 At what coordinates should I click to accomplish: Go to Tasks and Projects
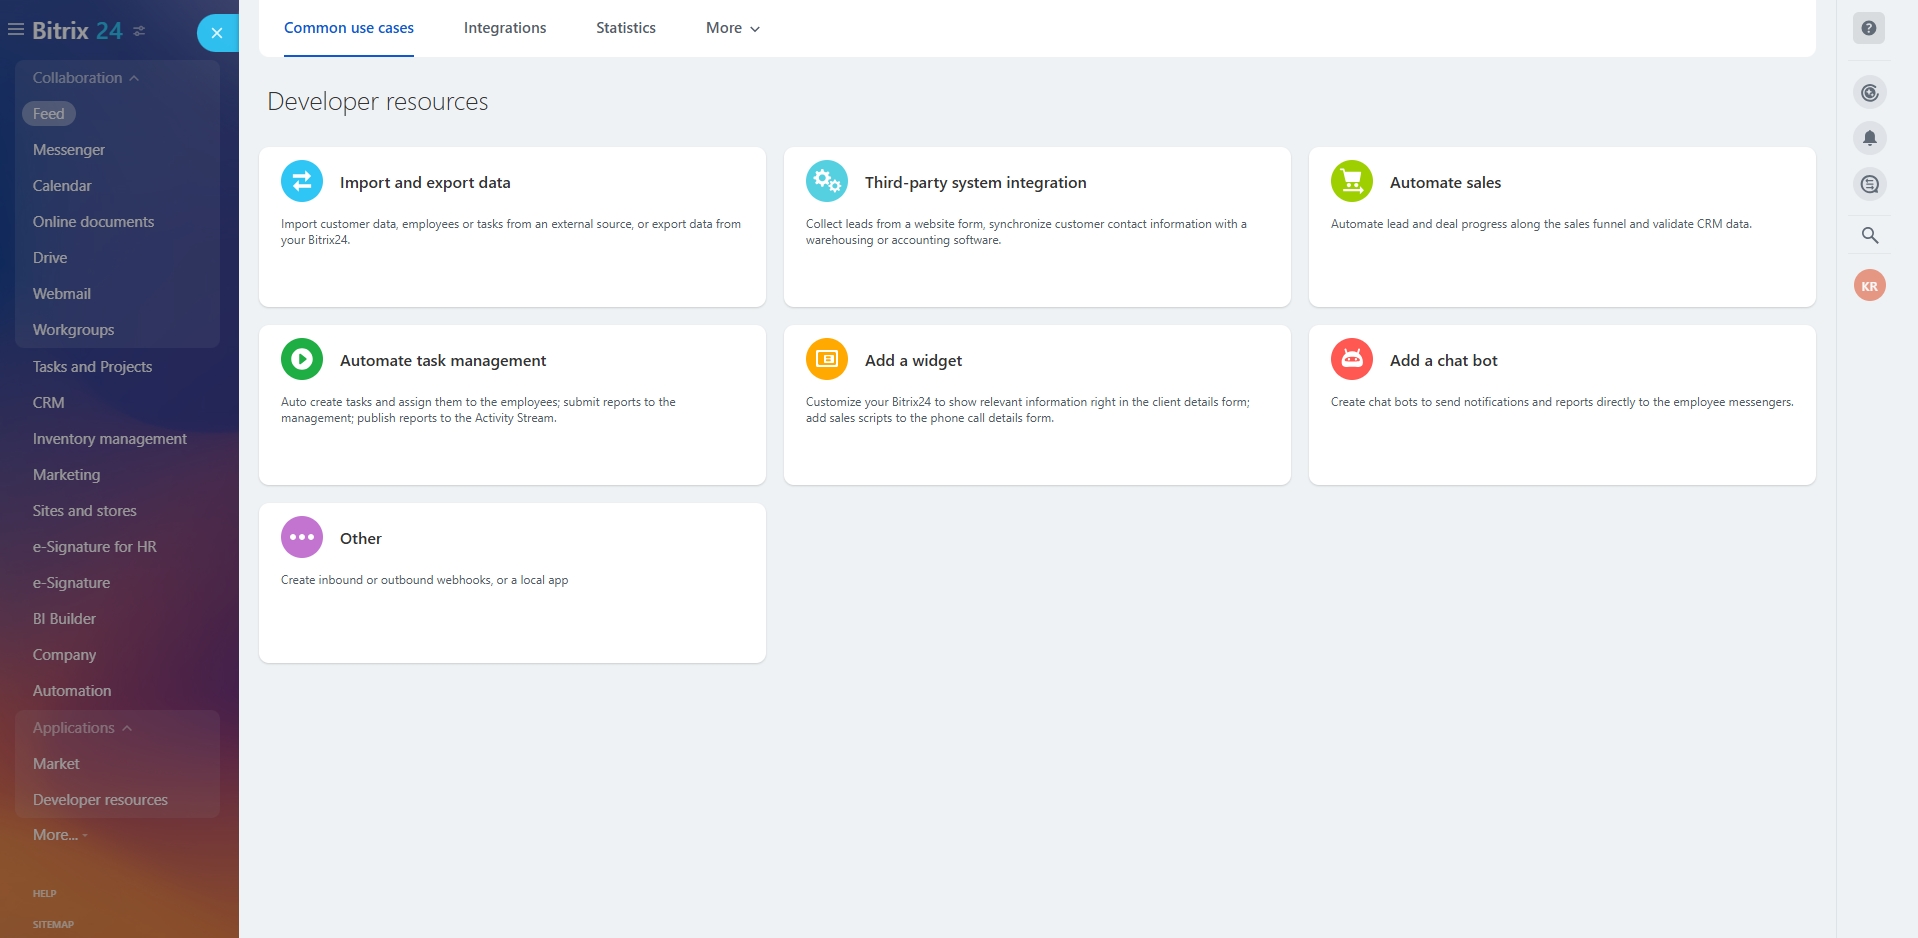(x=92, y=367)
